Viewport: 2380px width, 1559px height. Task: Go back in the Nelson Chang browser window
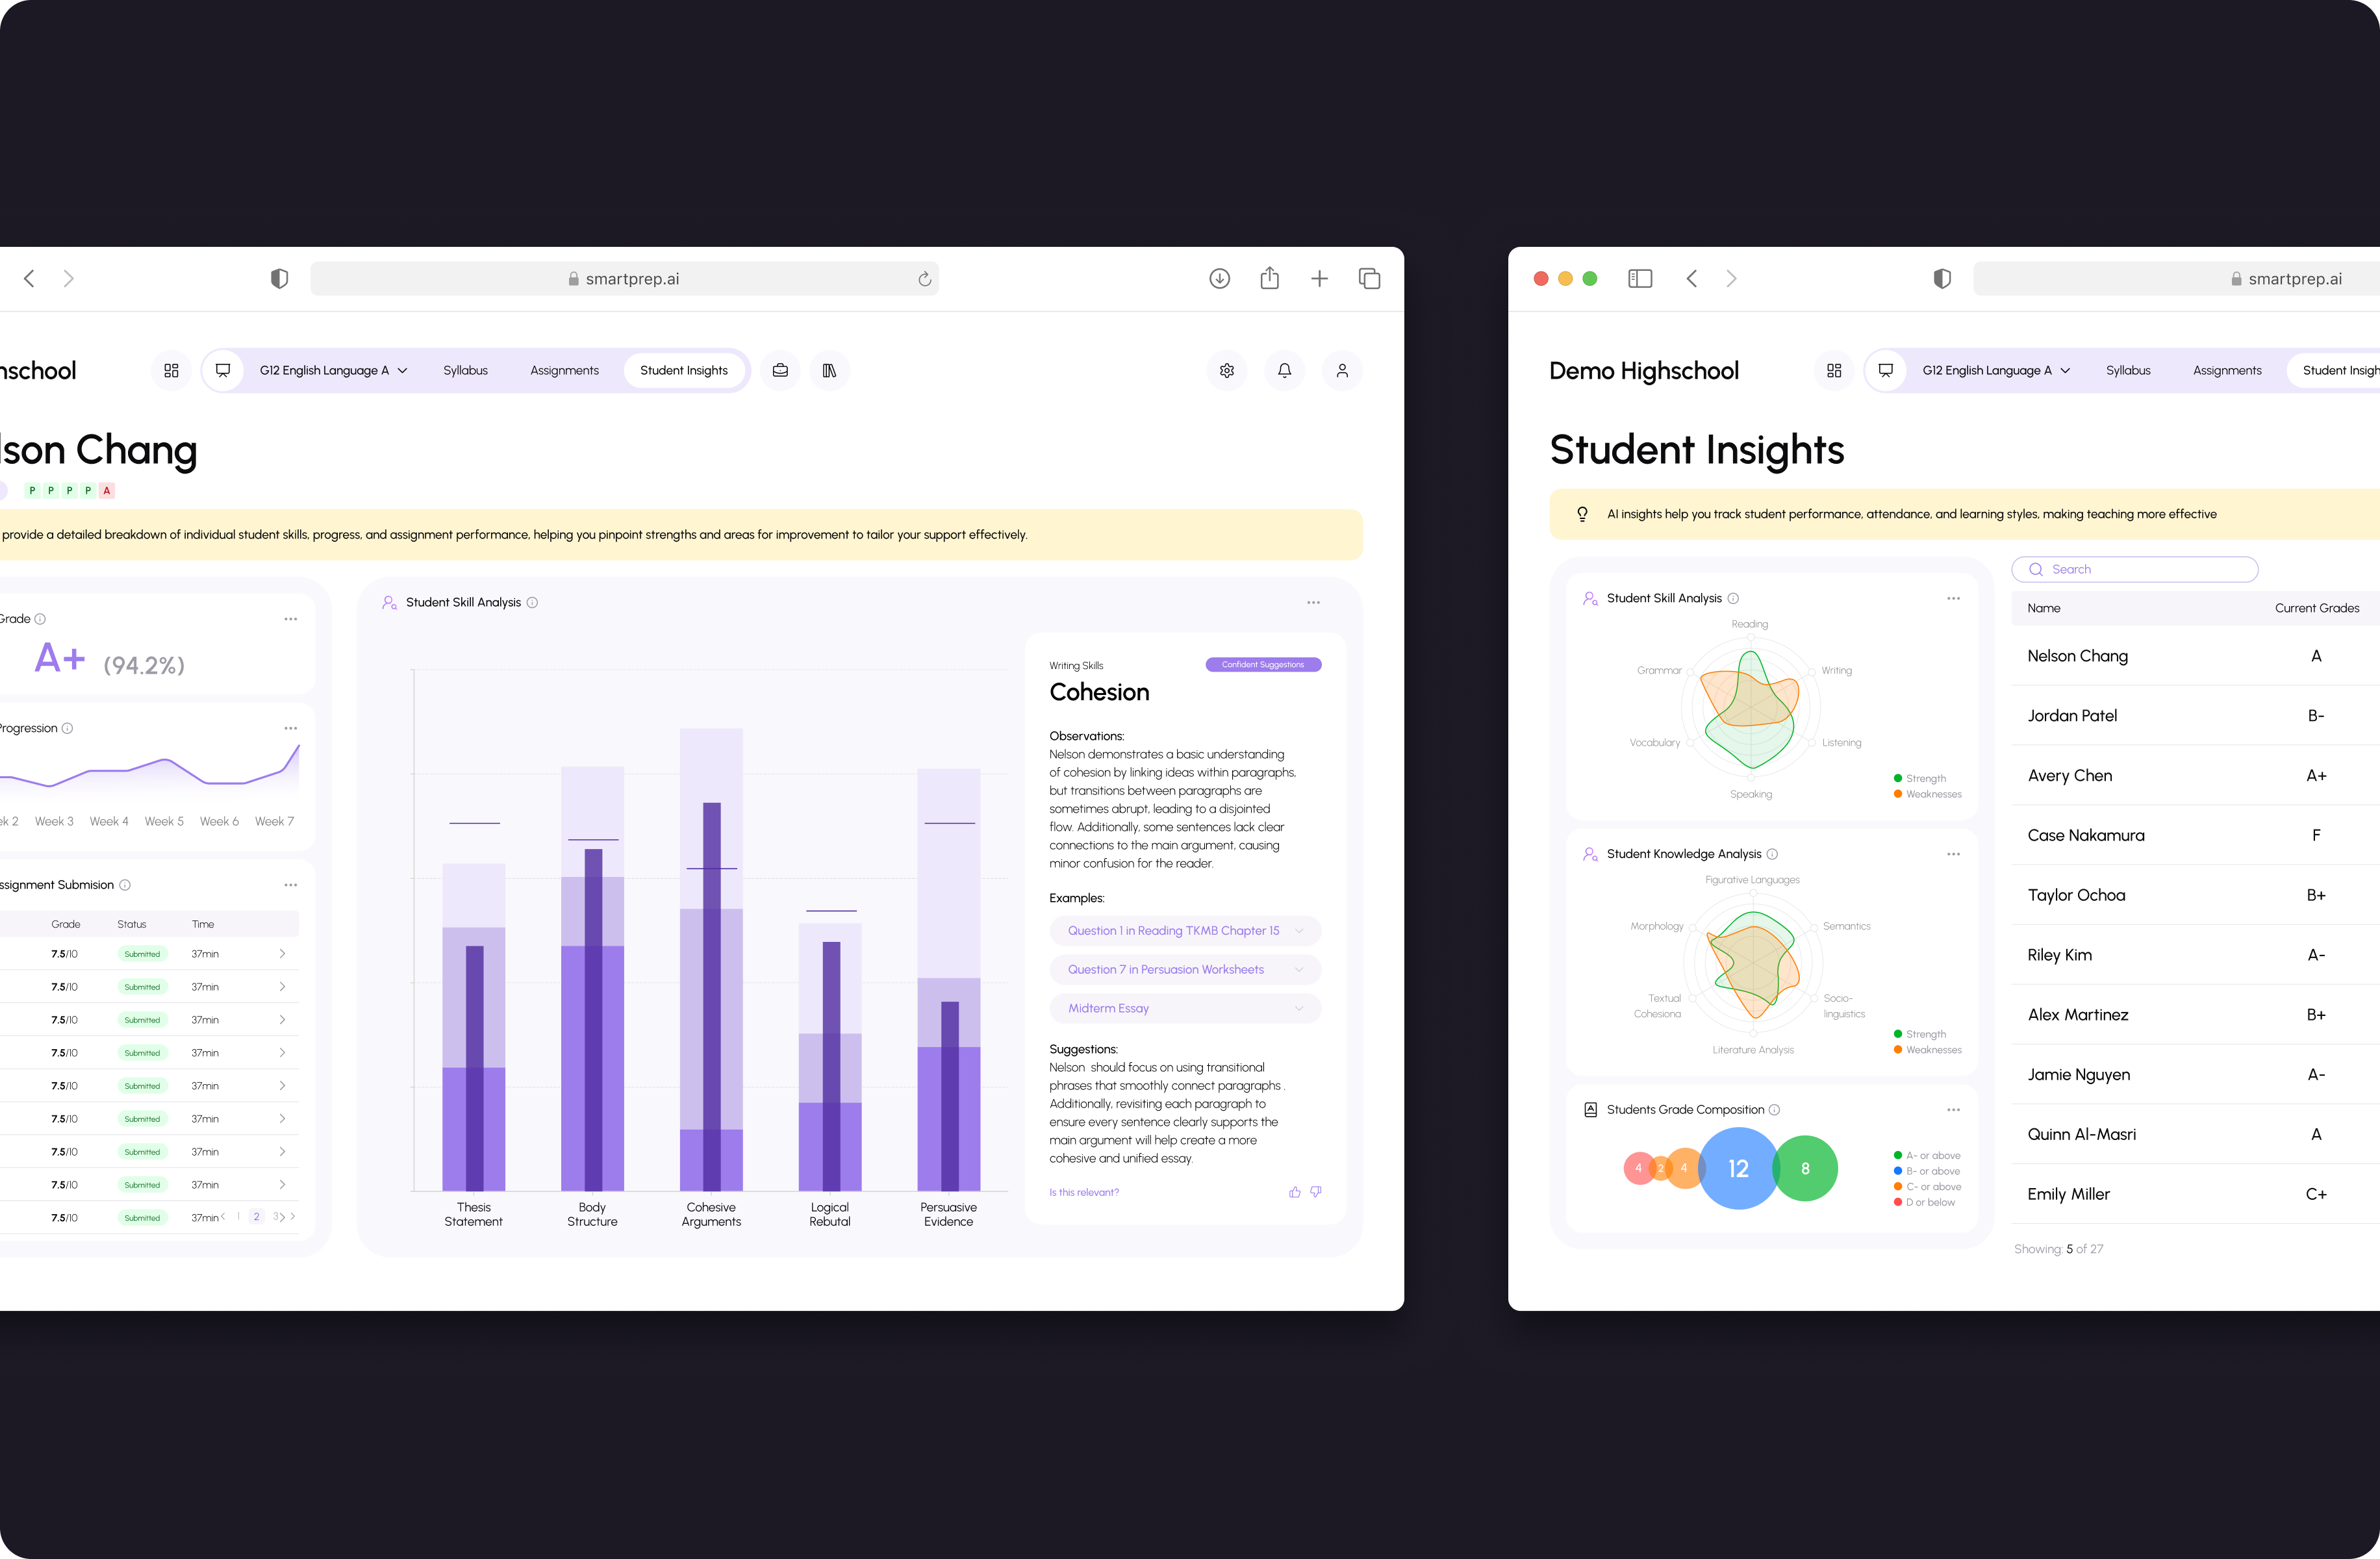(x=29, y=278)
